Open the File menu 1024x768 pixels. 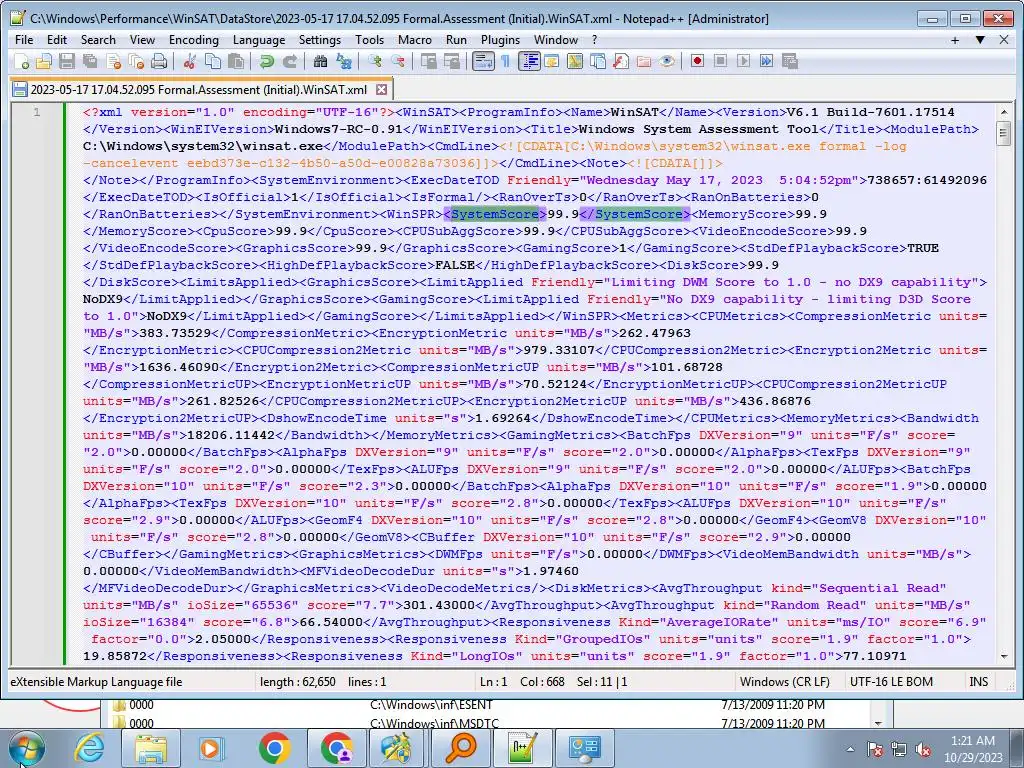coord(24,40)
